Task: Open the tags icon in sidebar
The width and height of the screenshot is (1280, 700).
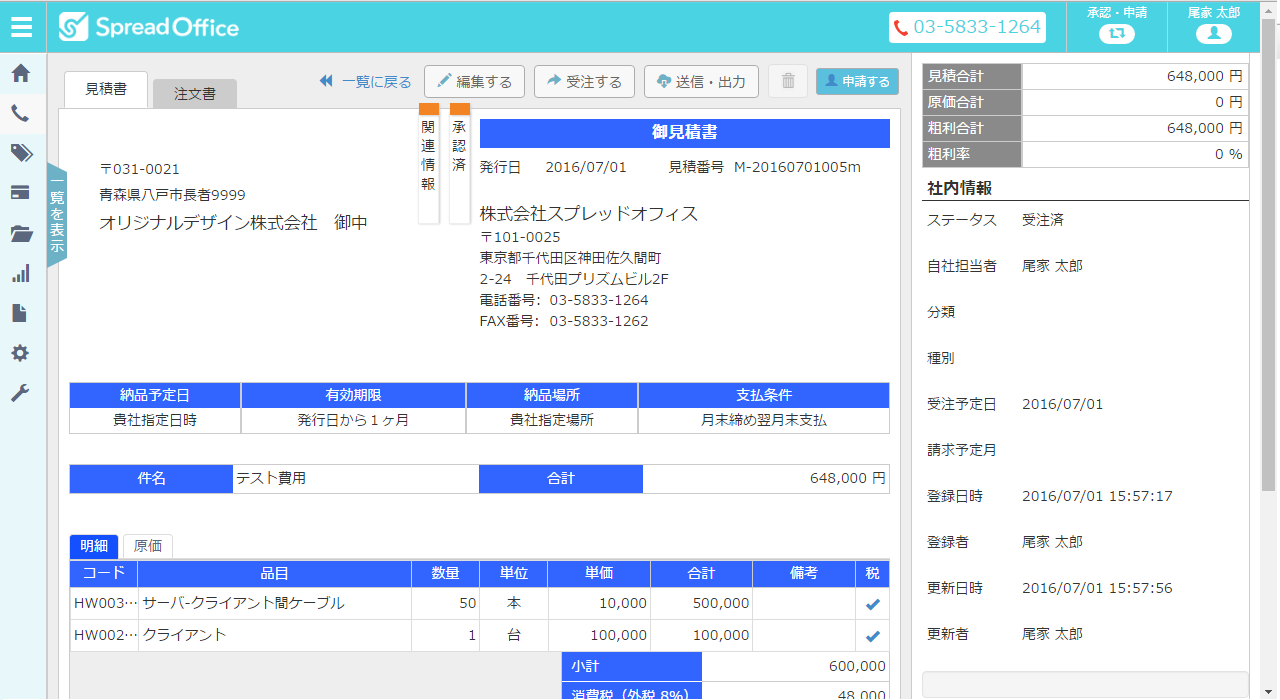Action: pyautogui.click(x=21, y=153)
